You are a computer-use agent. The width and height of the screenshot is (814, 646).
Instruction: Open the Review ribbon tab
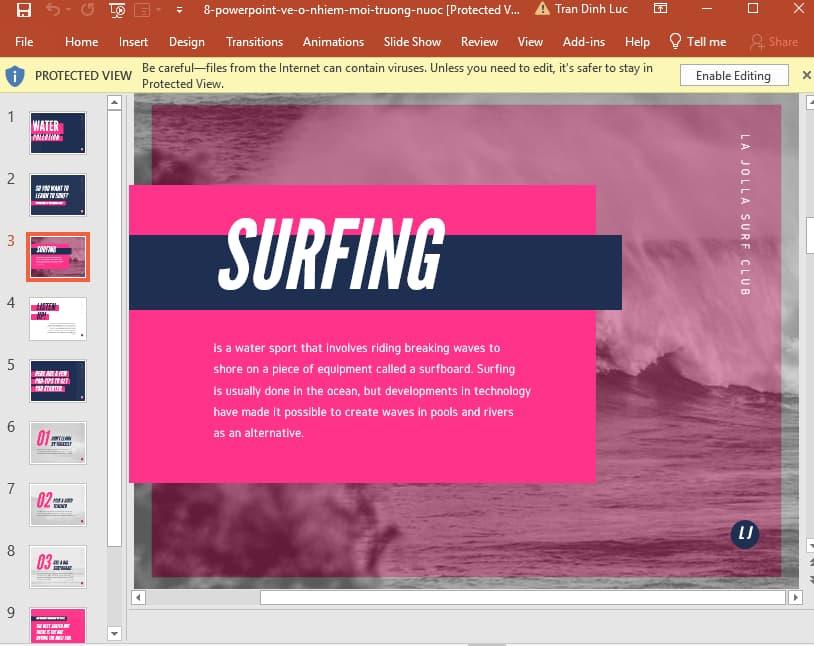pos(479,42)
